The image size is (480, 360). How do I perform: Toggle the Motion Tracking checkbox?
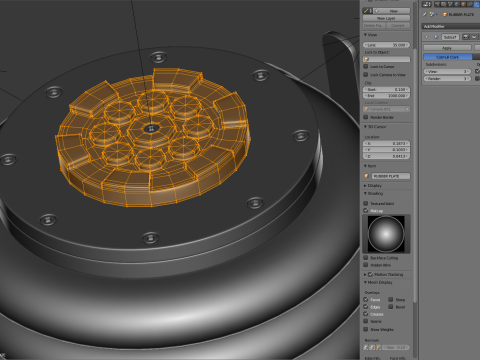coord(370,274)
